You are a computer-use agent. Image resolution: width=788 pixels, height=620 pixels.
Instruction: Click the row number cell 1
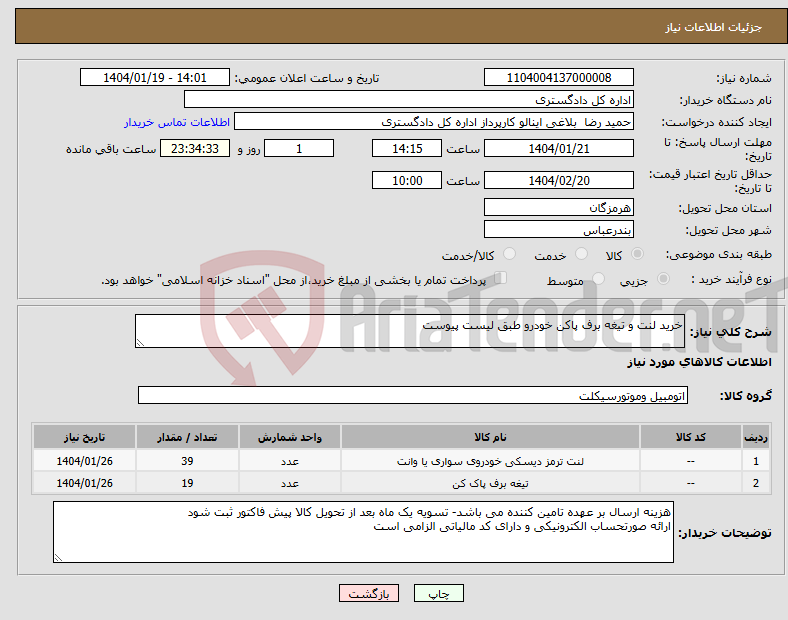pyautogui.click(x=756, y=461)
